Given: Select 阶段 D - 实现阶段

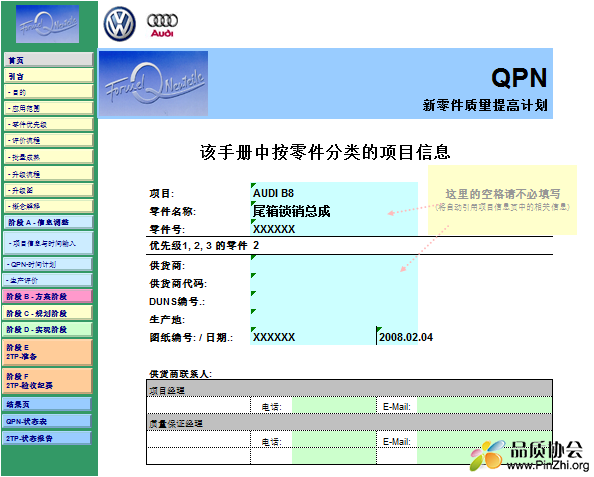Looking at the screenshot, I should 47,329.
